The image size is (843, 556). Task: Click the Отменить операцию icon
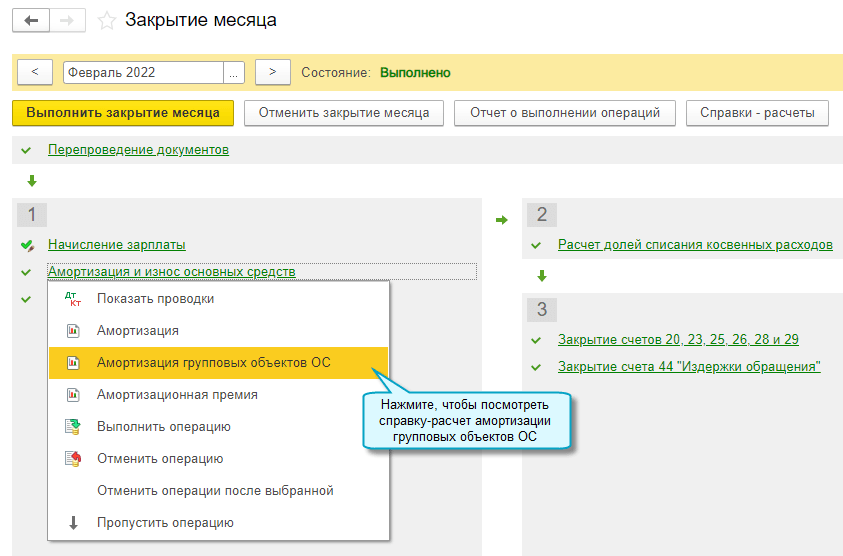point(72,459)
